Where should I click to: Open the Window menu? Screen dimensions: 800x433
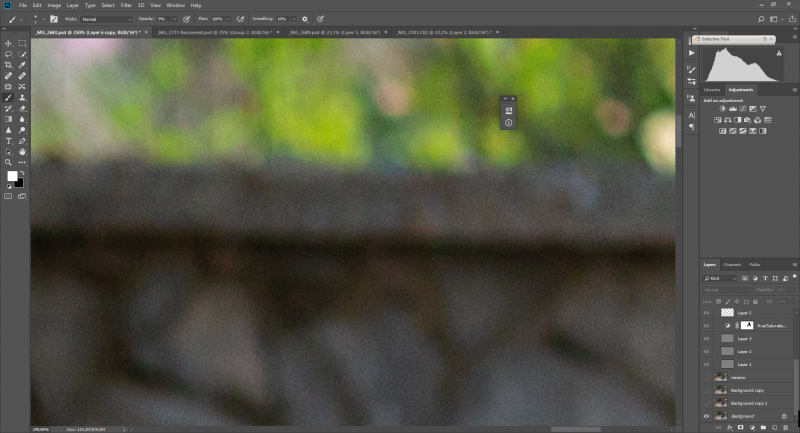[x=176, y=5]
